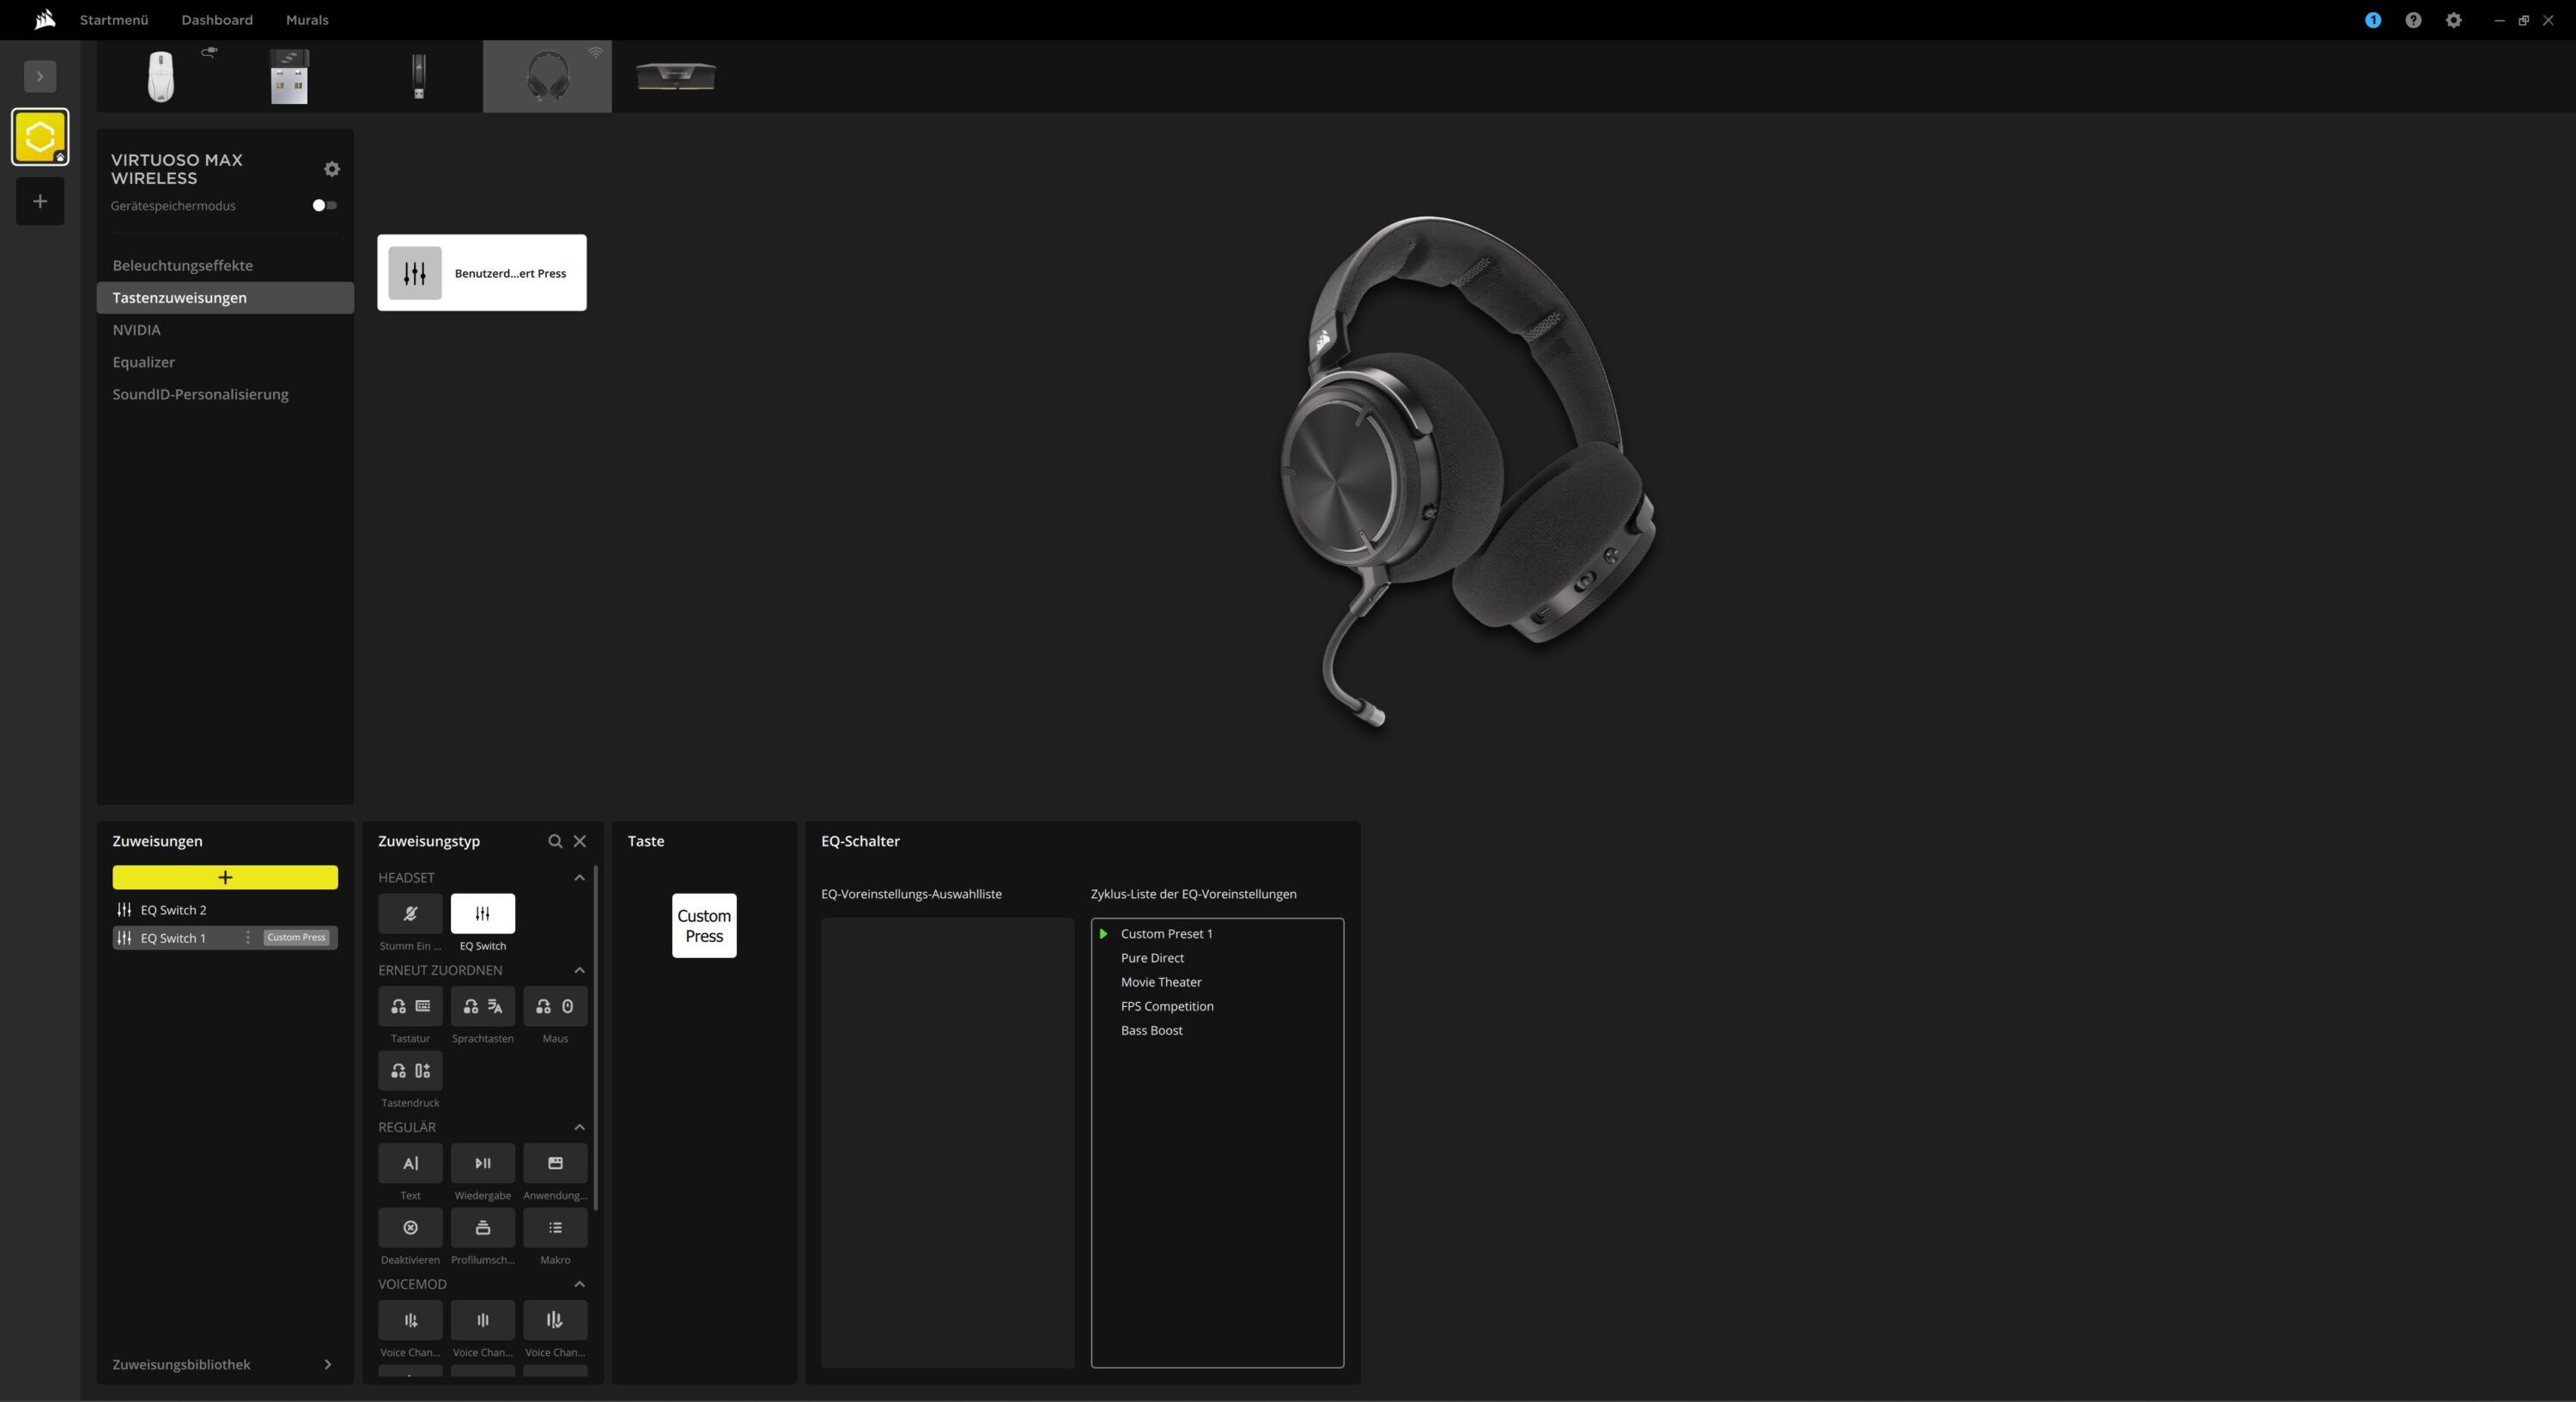
Task: Select the EQ Switch assignment type icon
Action: (482, 913)
